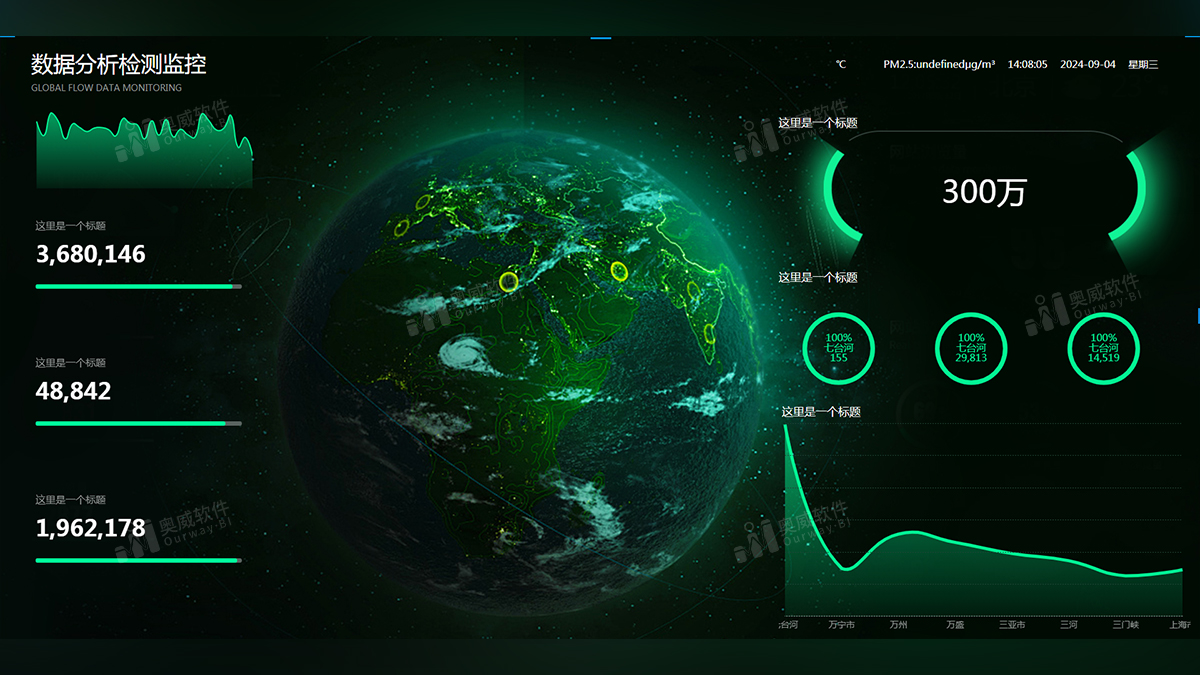Click the progress bar under 1,962,178
Viewport: 1200px width, 675px height.
click(139, 560)
